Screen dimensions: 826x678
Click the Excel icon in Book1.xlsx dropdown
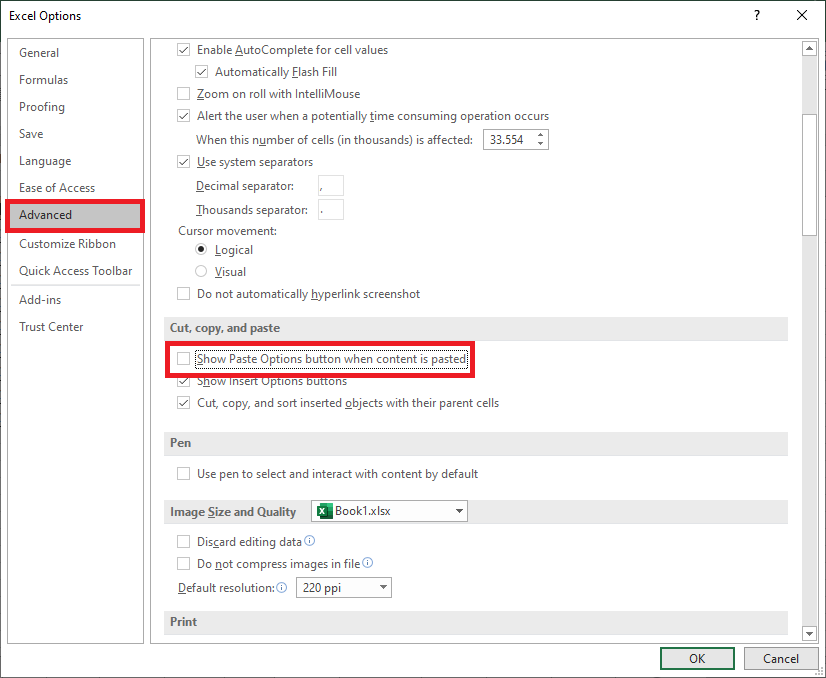point(324,511)
